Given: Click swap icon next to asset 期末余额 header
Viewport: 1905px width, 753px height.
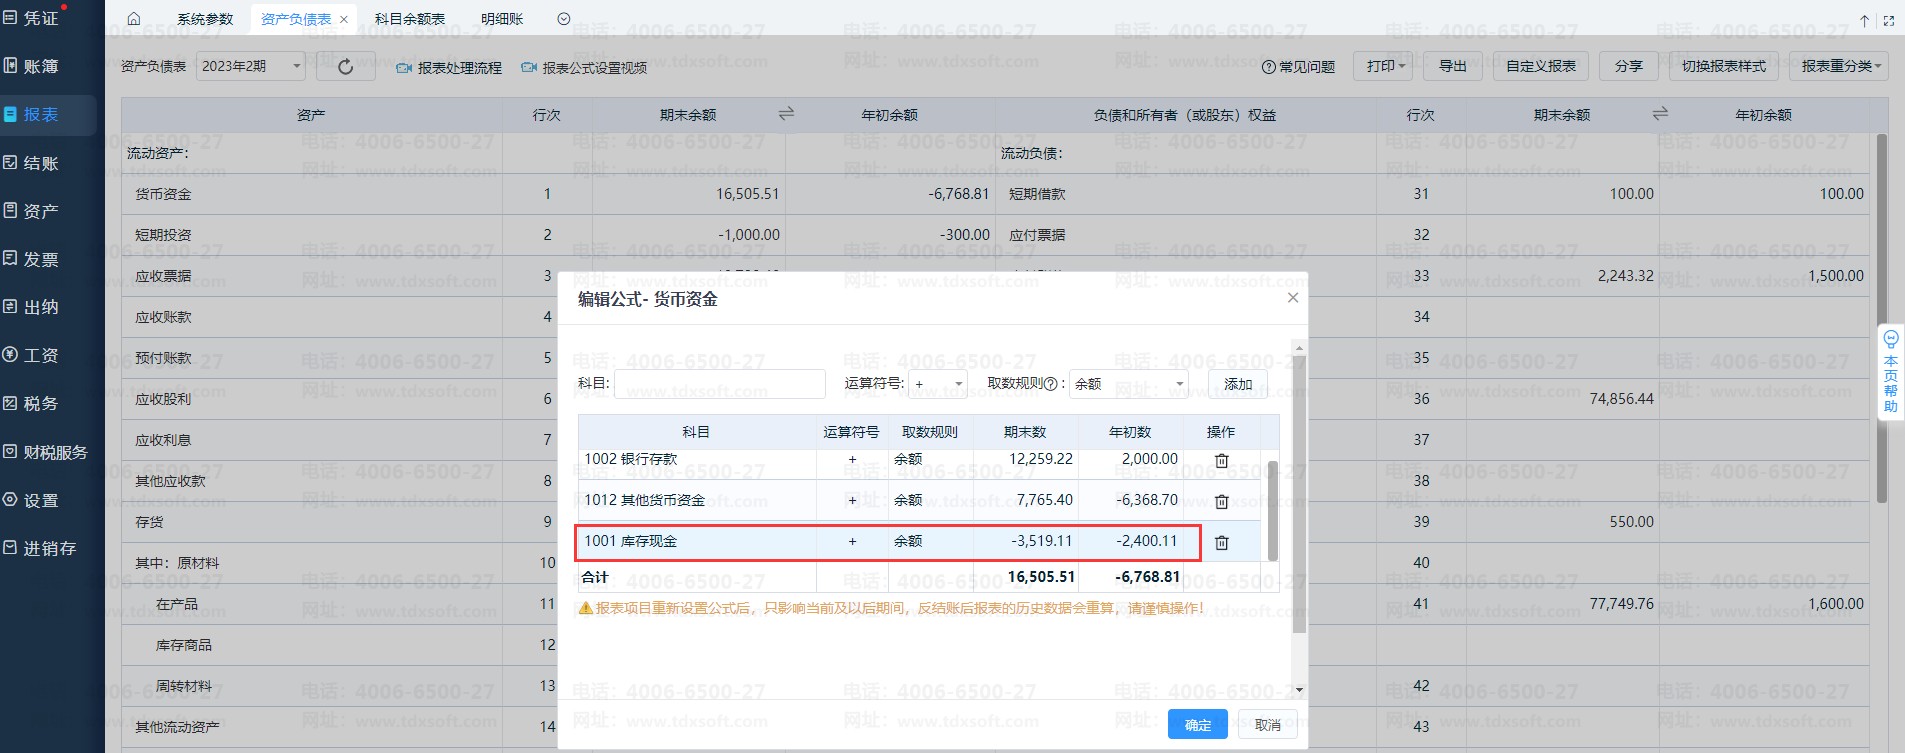Looking at the screenshot, I should (x=786, y=114).
